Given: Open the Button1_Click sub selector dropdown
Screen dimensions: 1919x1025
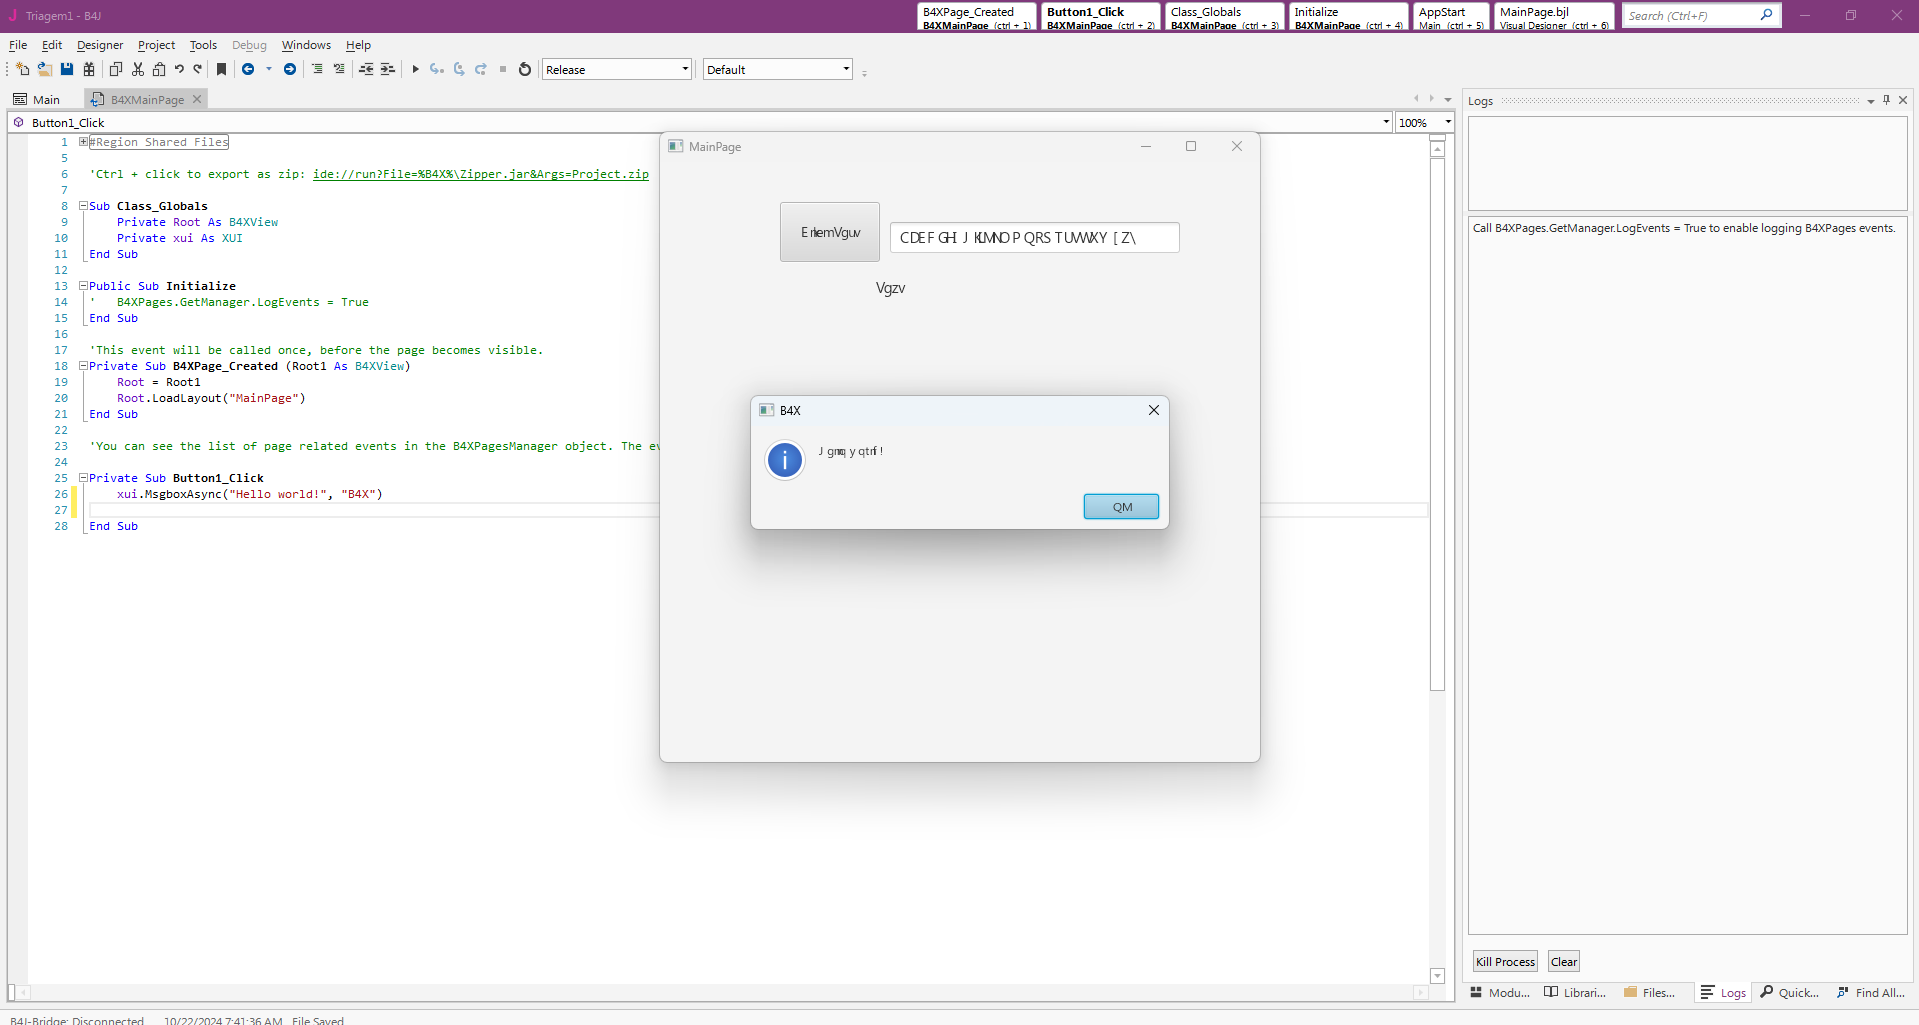Looking at the screenshot, I should click(x=1387, y=122).
